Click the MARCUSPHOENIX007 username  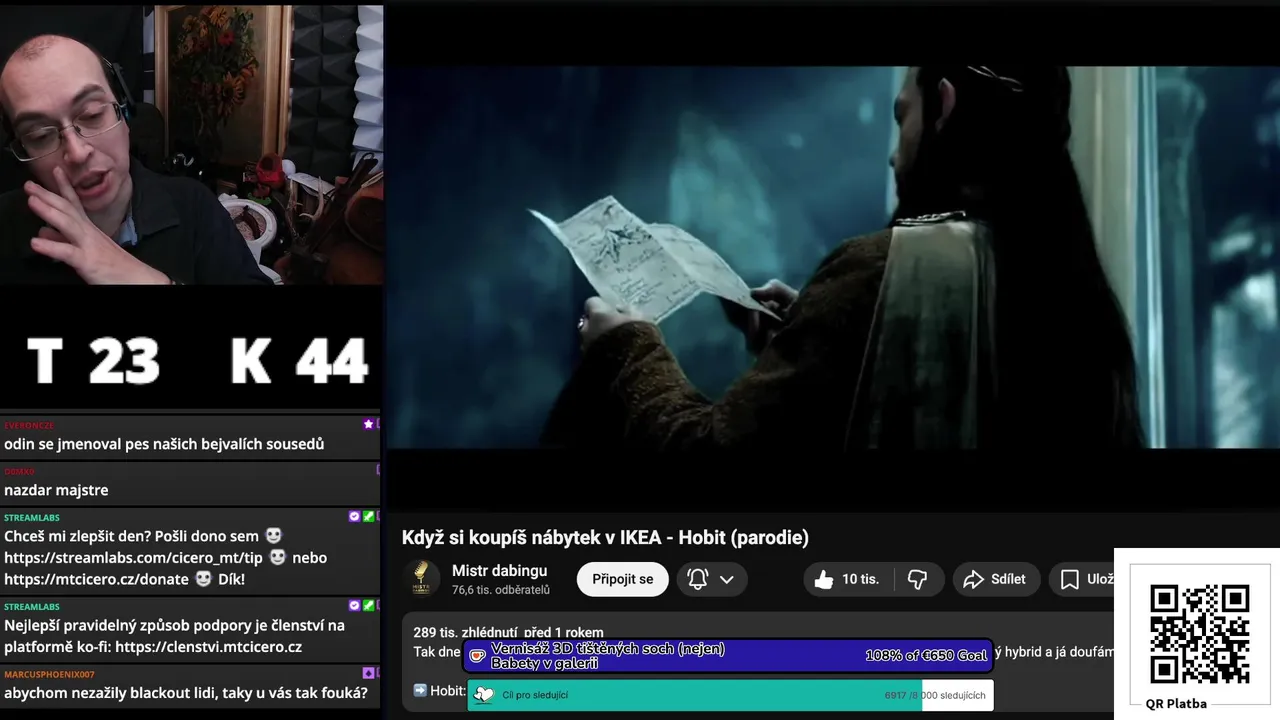(x=49, y=674)
